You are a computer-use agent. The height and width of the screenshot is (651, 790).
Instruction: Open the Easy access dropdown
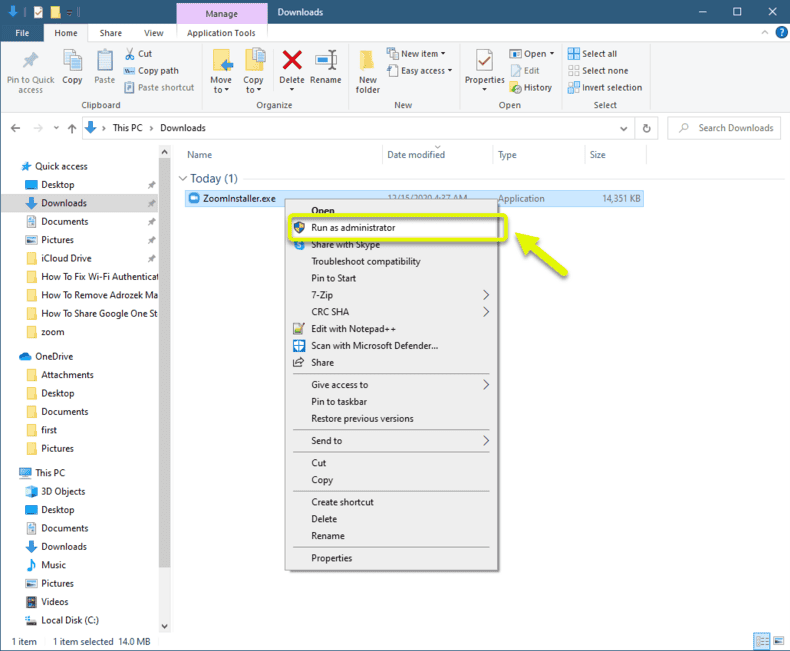coord(426,71)
